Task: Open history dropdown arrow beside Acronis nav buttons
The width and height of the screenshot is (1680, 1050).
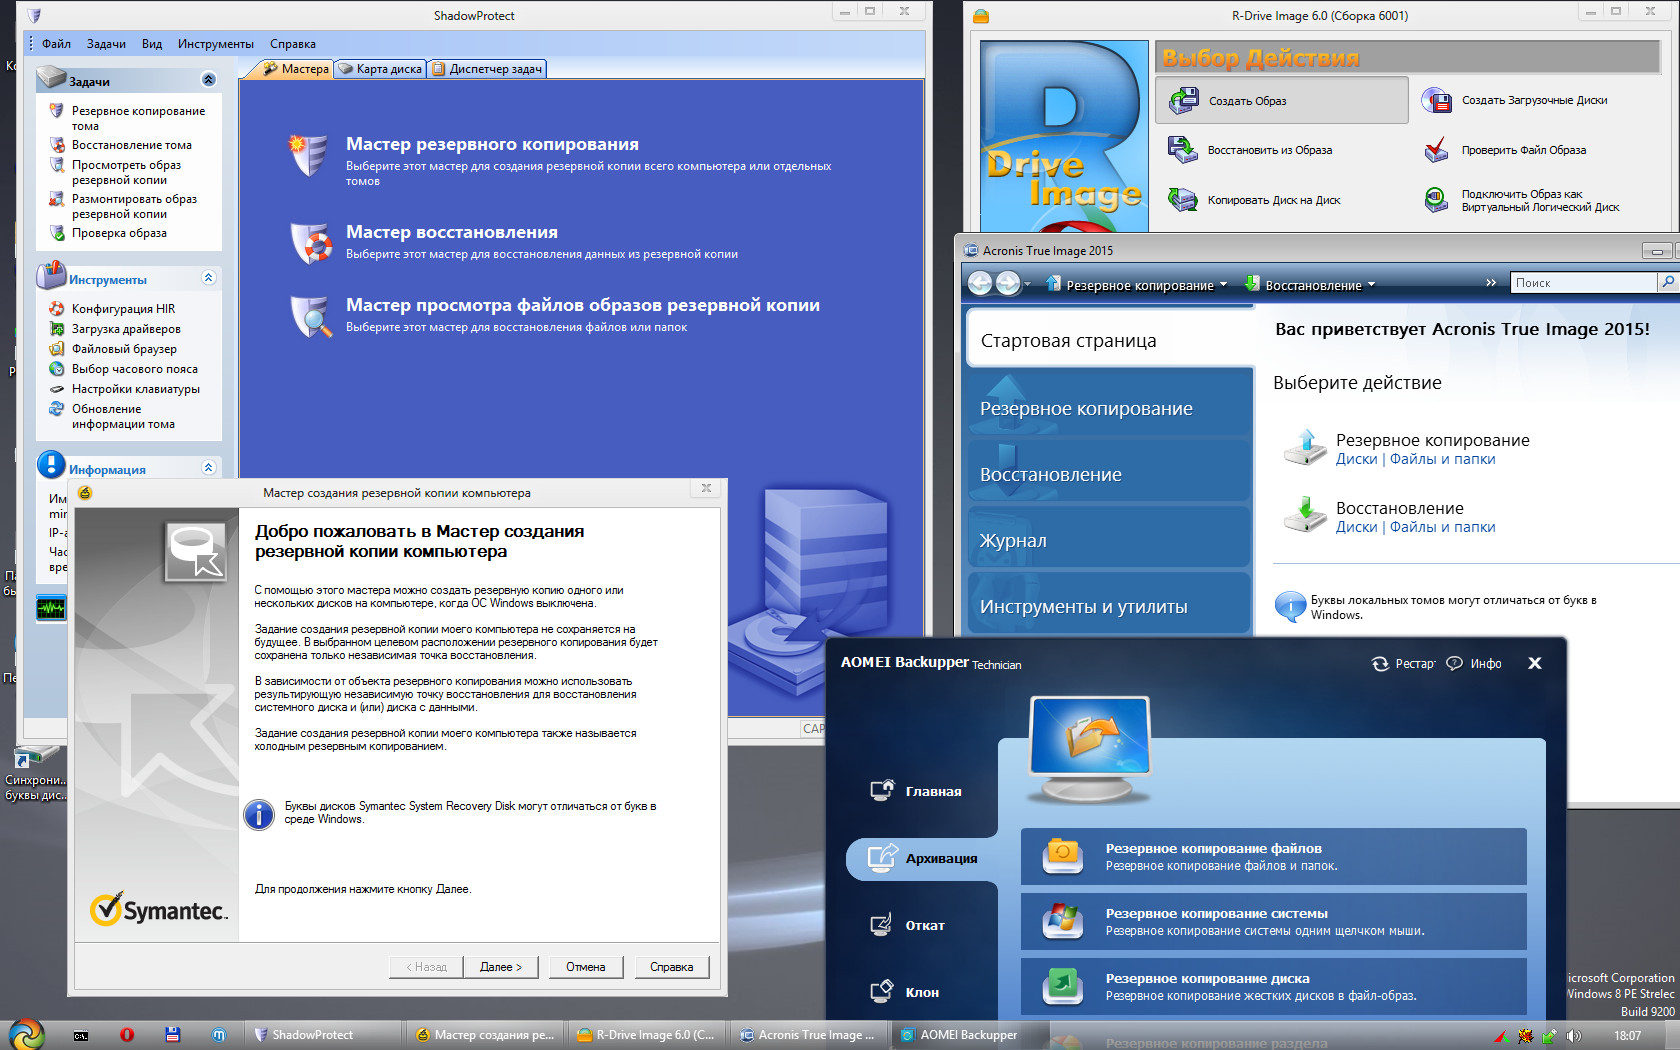Action: 1027,285
